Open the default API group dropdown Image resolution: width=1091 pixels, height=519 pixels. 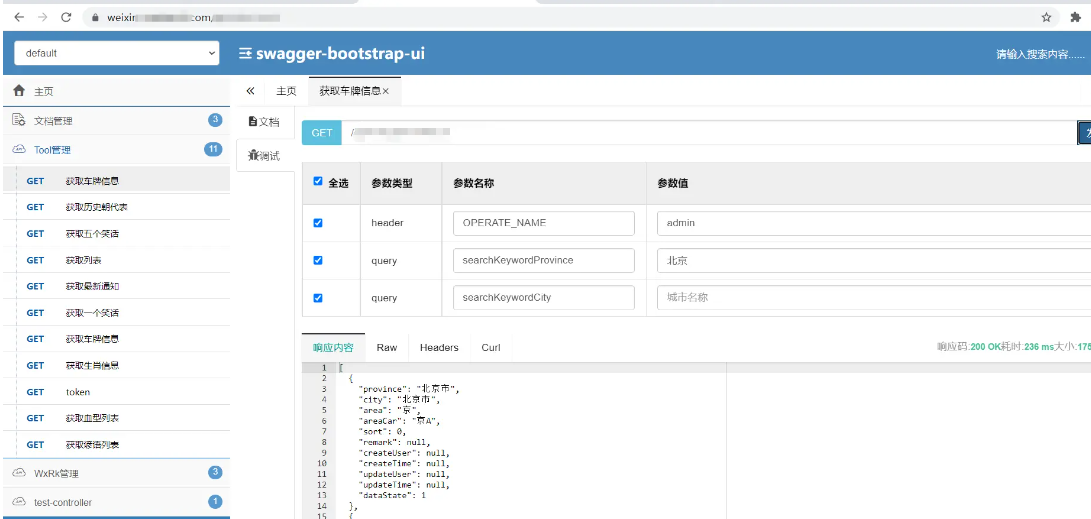point(117,53)
